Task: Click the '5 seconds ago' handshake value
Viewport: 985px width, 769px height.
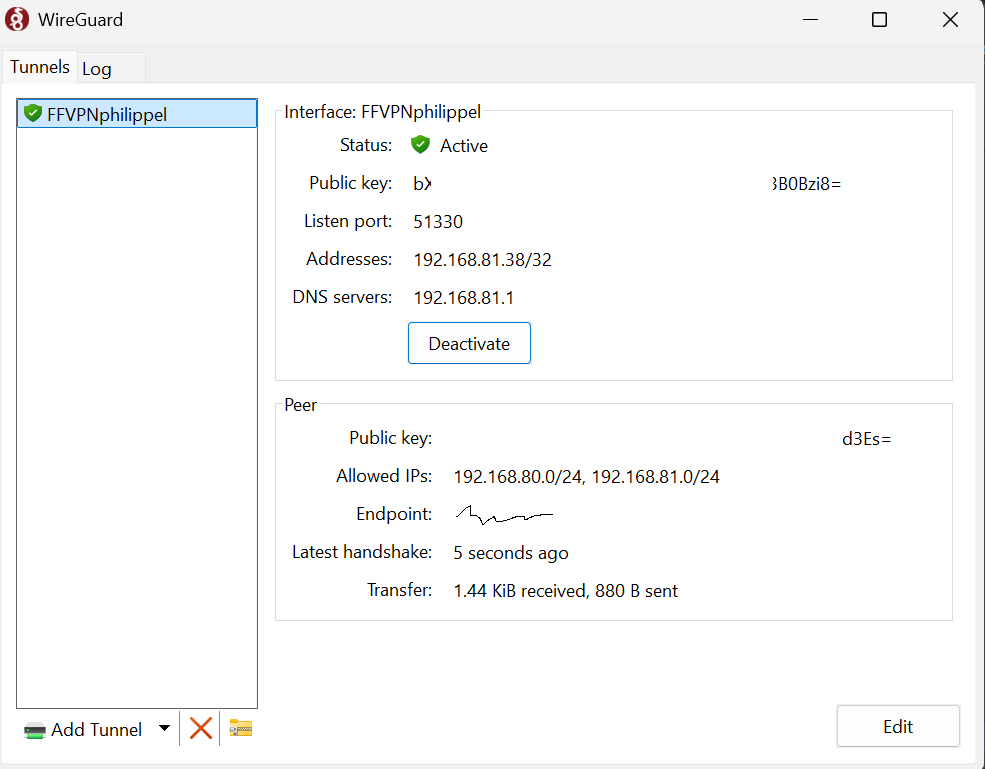Action: (x=511, y=553)
